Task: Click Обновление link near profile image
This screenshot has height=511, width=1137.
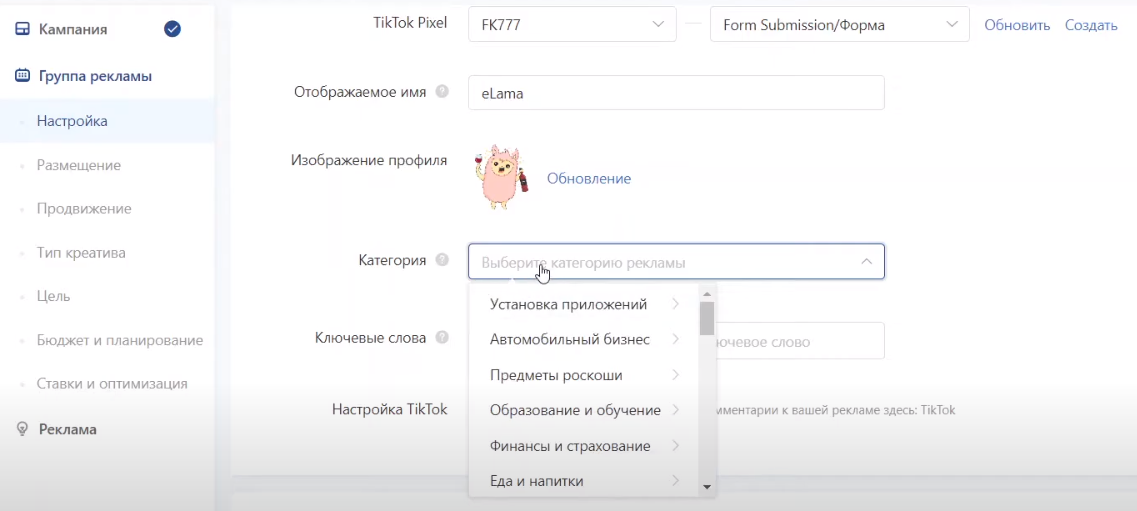Action: pyautogui.click(x=588, y=178)
